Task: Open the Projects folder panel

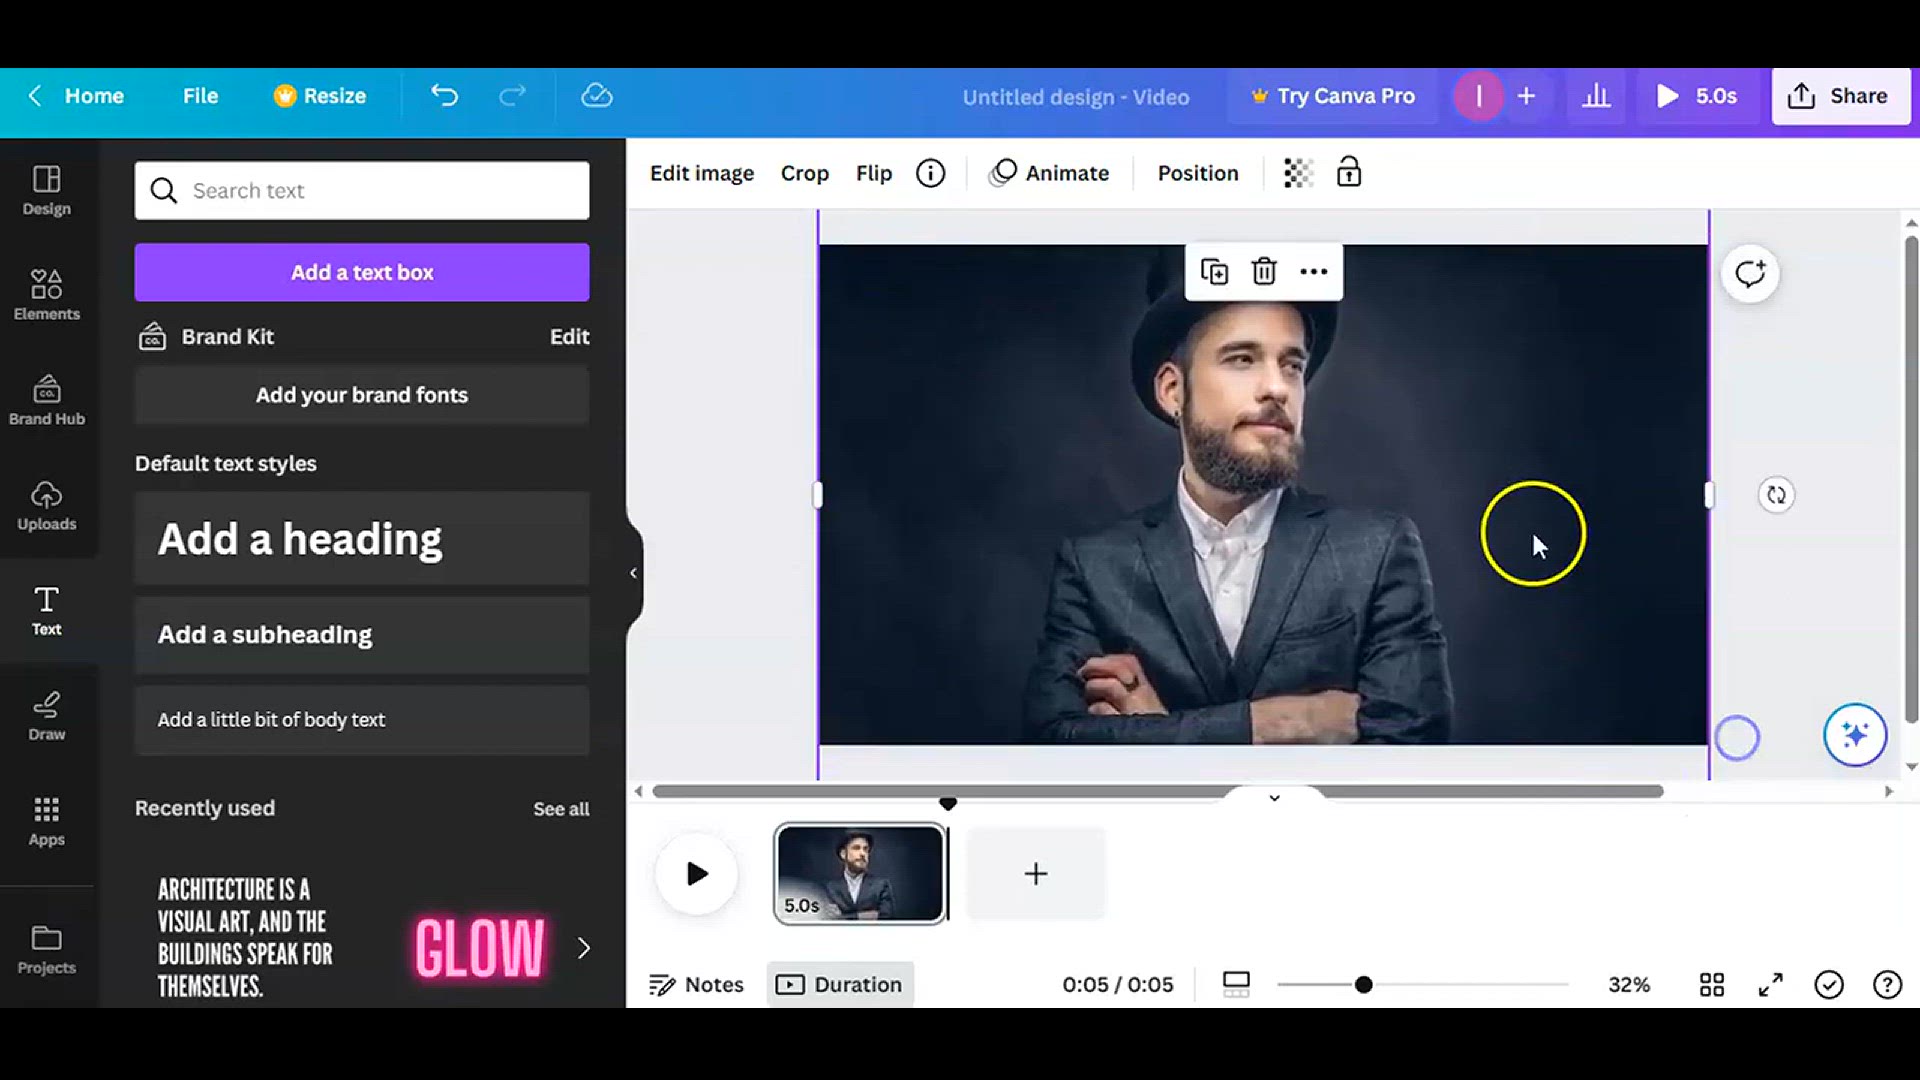Action: tap(47, 949)
